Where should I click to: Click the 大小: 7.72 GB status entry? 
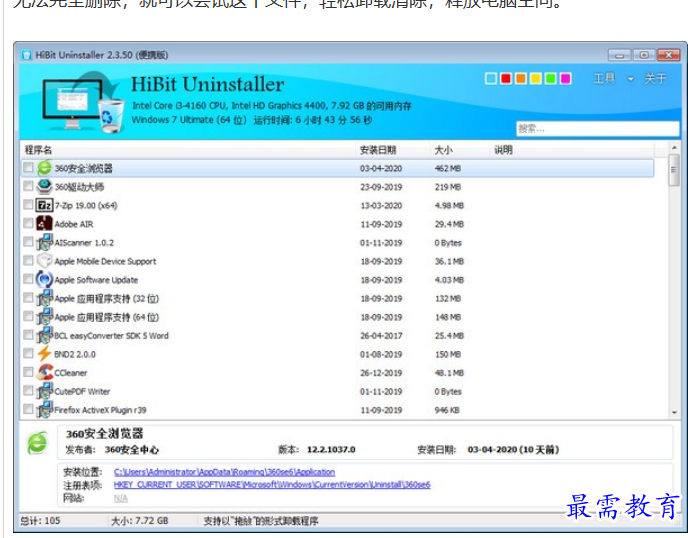(140, 521)
